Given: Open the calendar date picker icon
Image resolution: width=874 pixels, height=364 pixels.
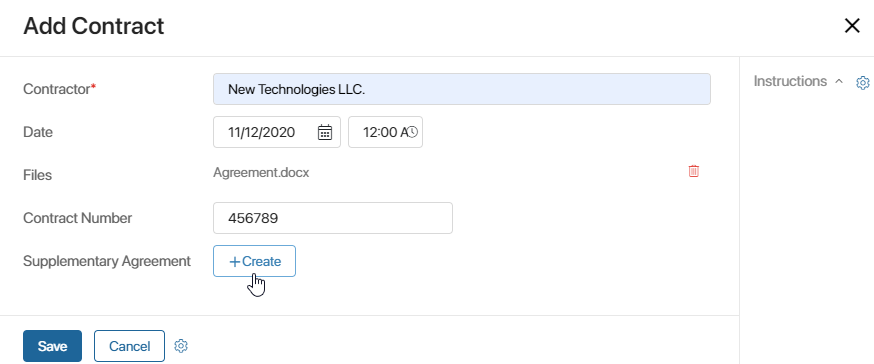Looking at the screenshot, I should point(325,132).
